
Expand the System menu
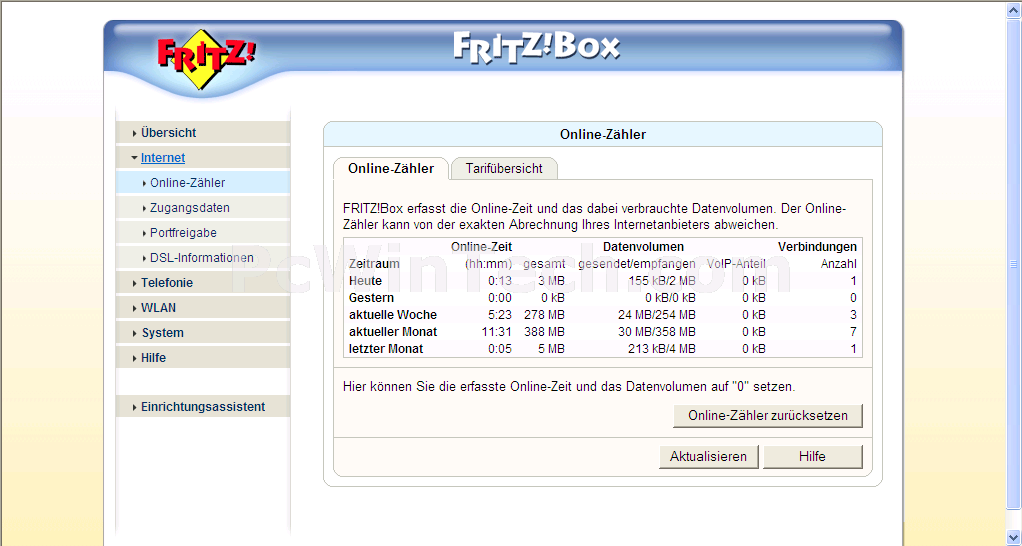(x=203, y=332)
